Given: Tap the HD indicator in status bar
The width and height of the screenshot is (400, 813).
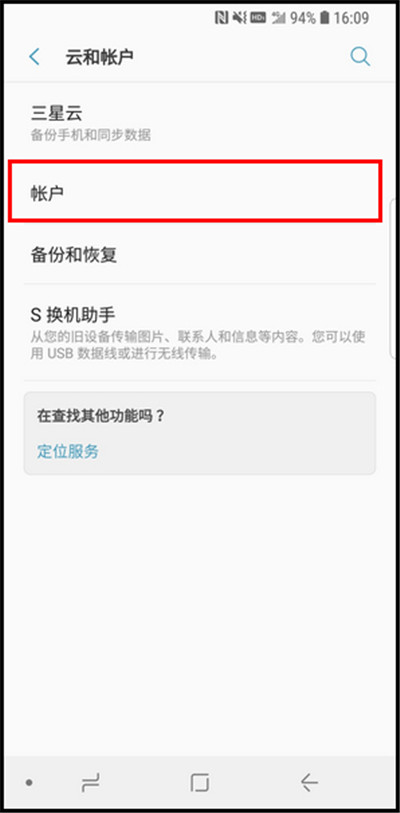Looking at the screenshot, I should tap(258, 18).
